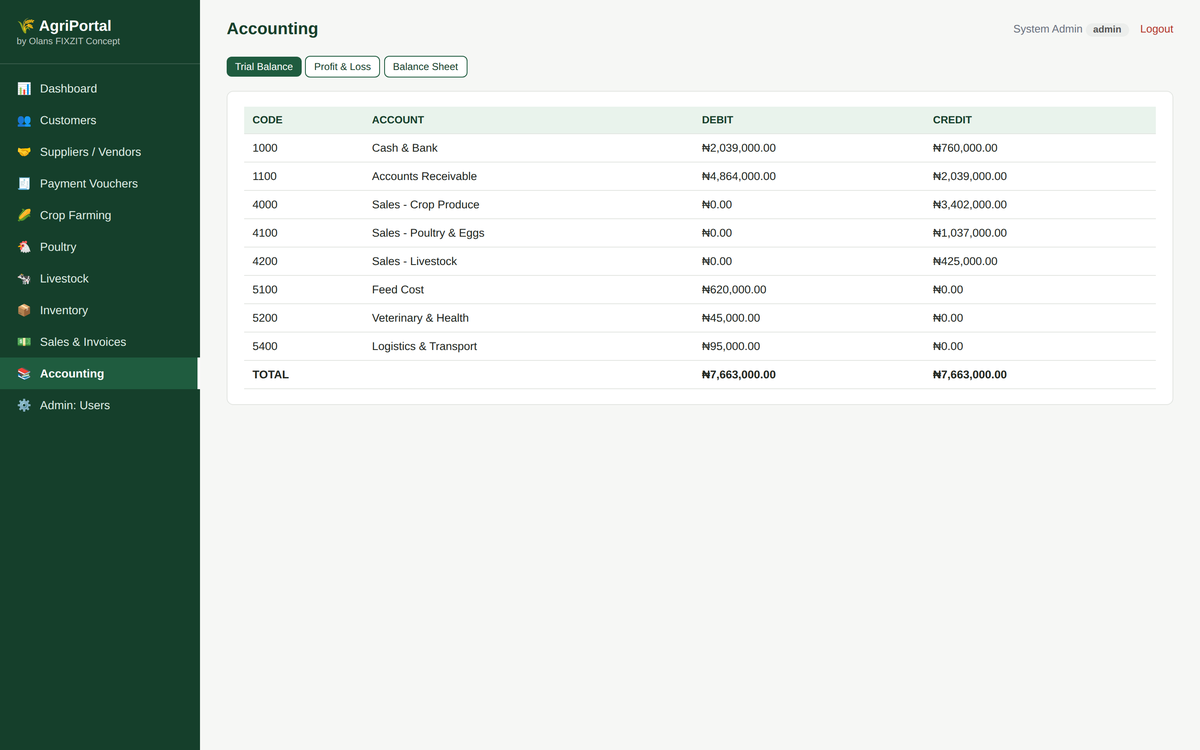Click the ₦760,000.00 credit value

pos(965,148)
